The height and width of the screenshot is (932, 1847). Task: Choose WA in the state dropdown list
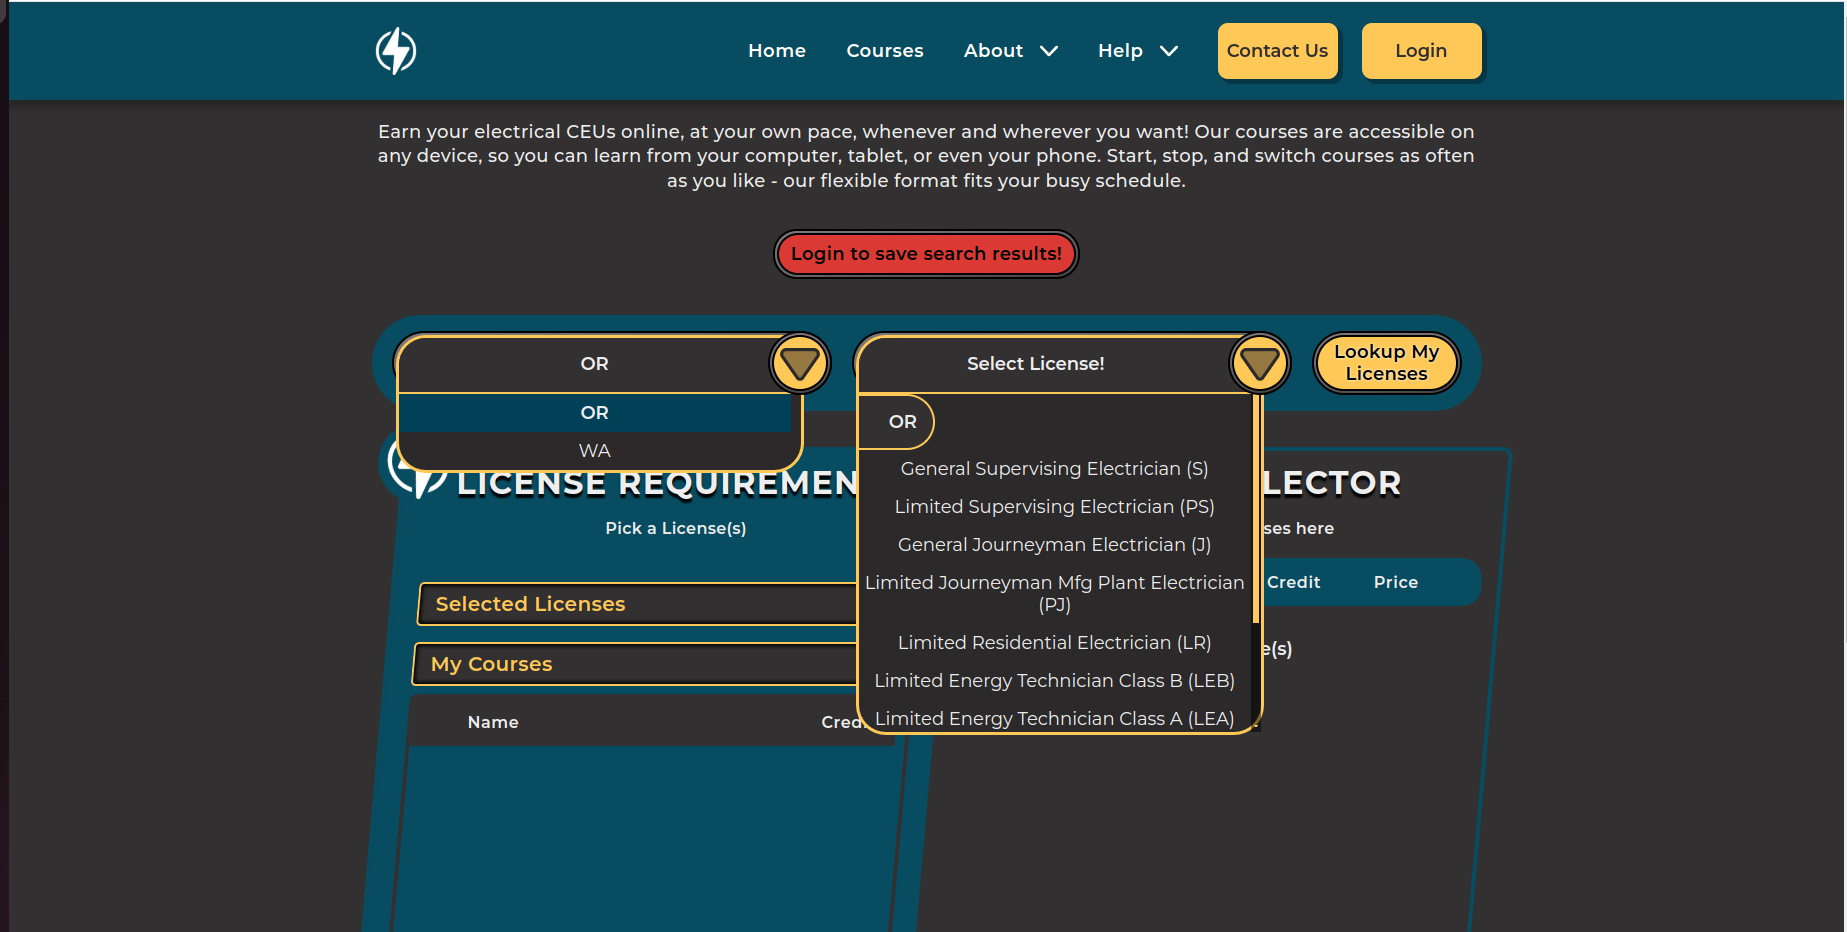tap(594, 451)
